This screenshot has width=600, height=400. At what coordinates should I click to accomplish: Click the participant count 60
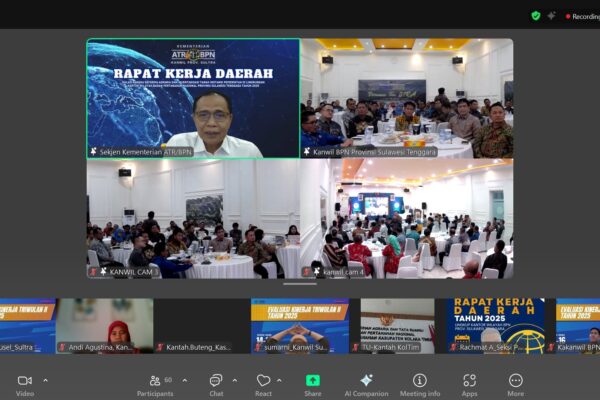coord(168,380)
